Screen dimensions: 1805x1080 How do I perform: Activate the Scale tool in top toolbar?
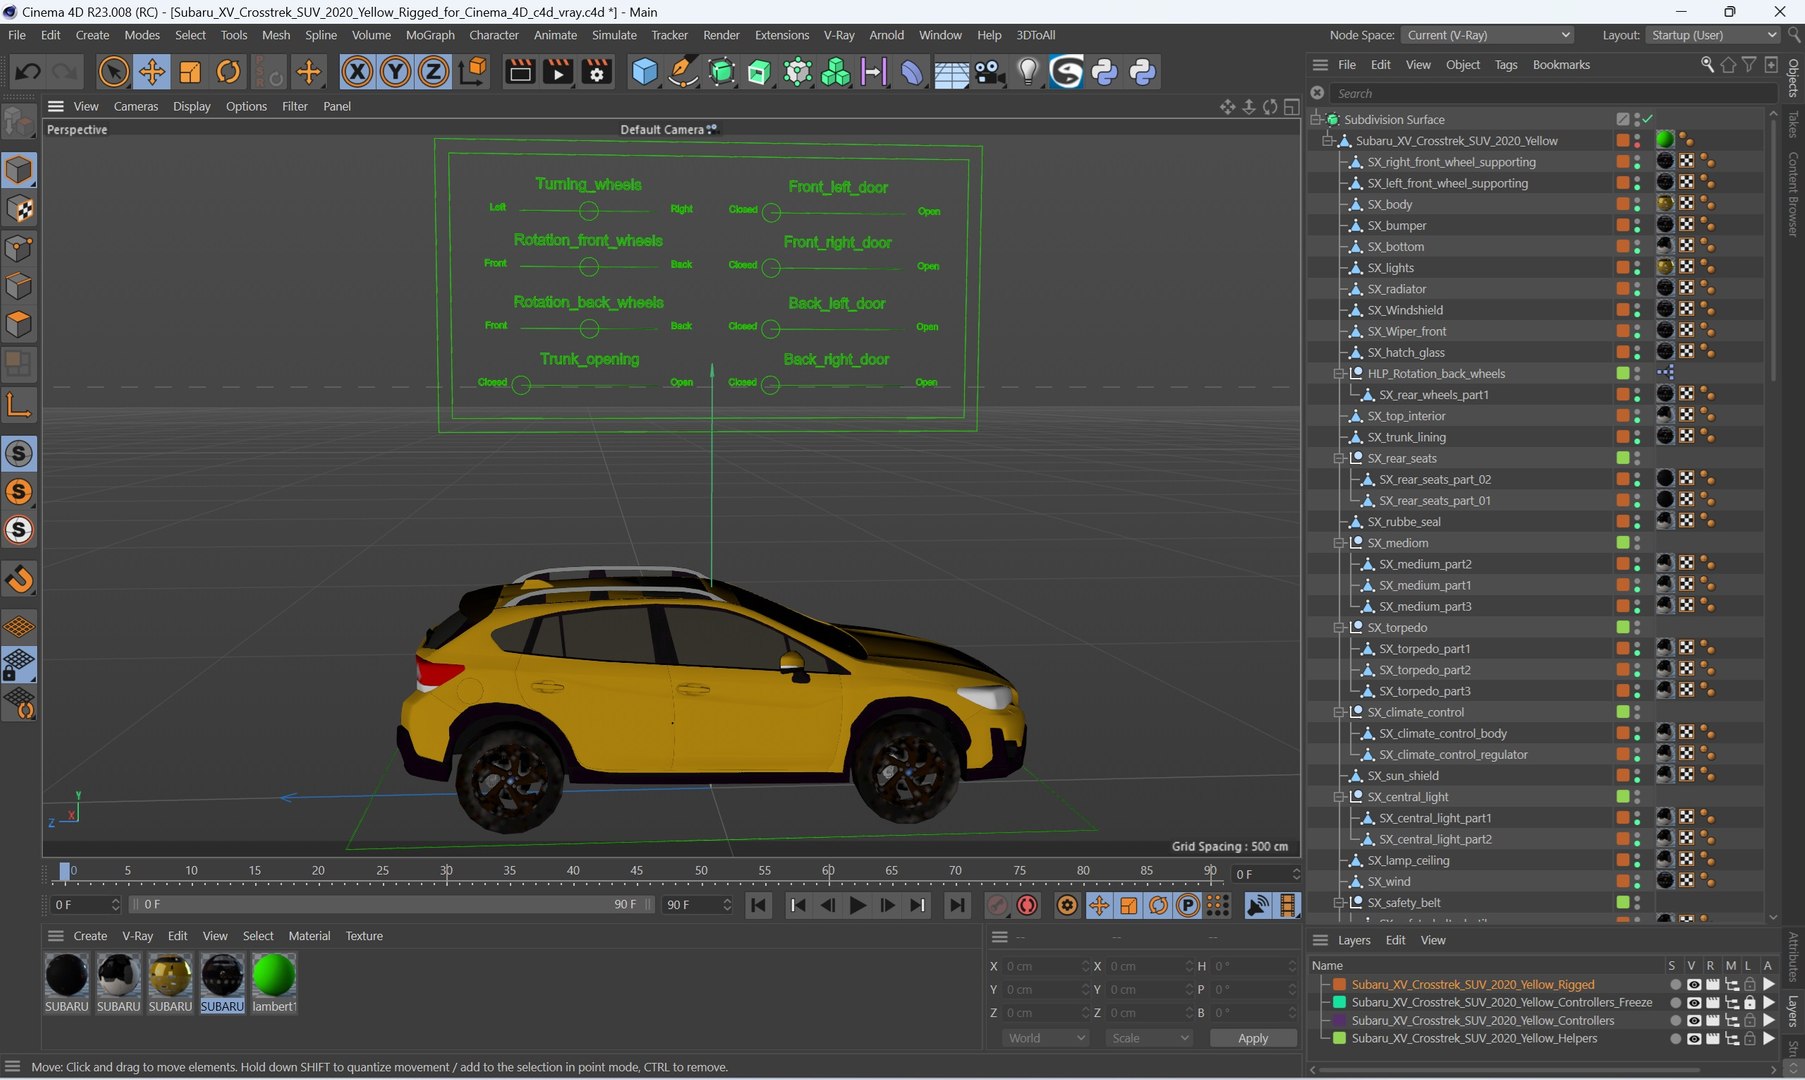[x=190, y=72]
